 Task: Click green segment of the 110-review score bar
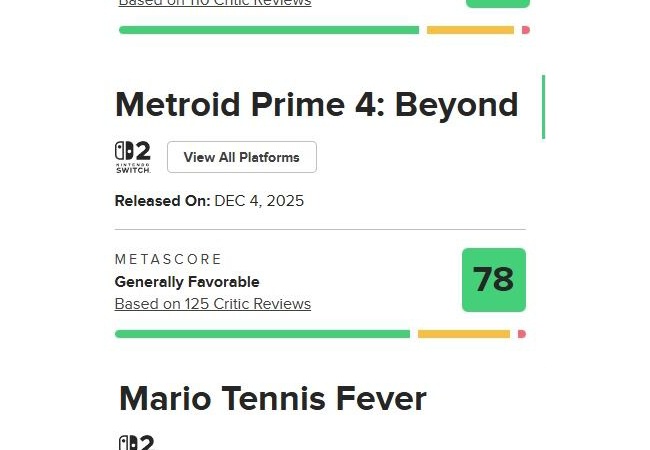(x=268, y=30)
